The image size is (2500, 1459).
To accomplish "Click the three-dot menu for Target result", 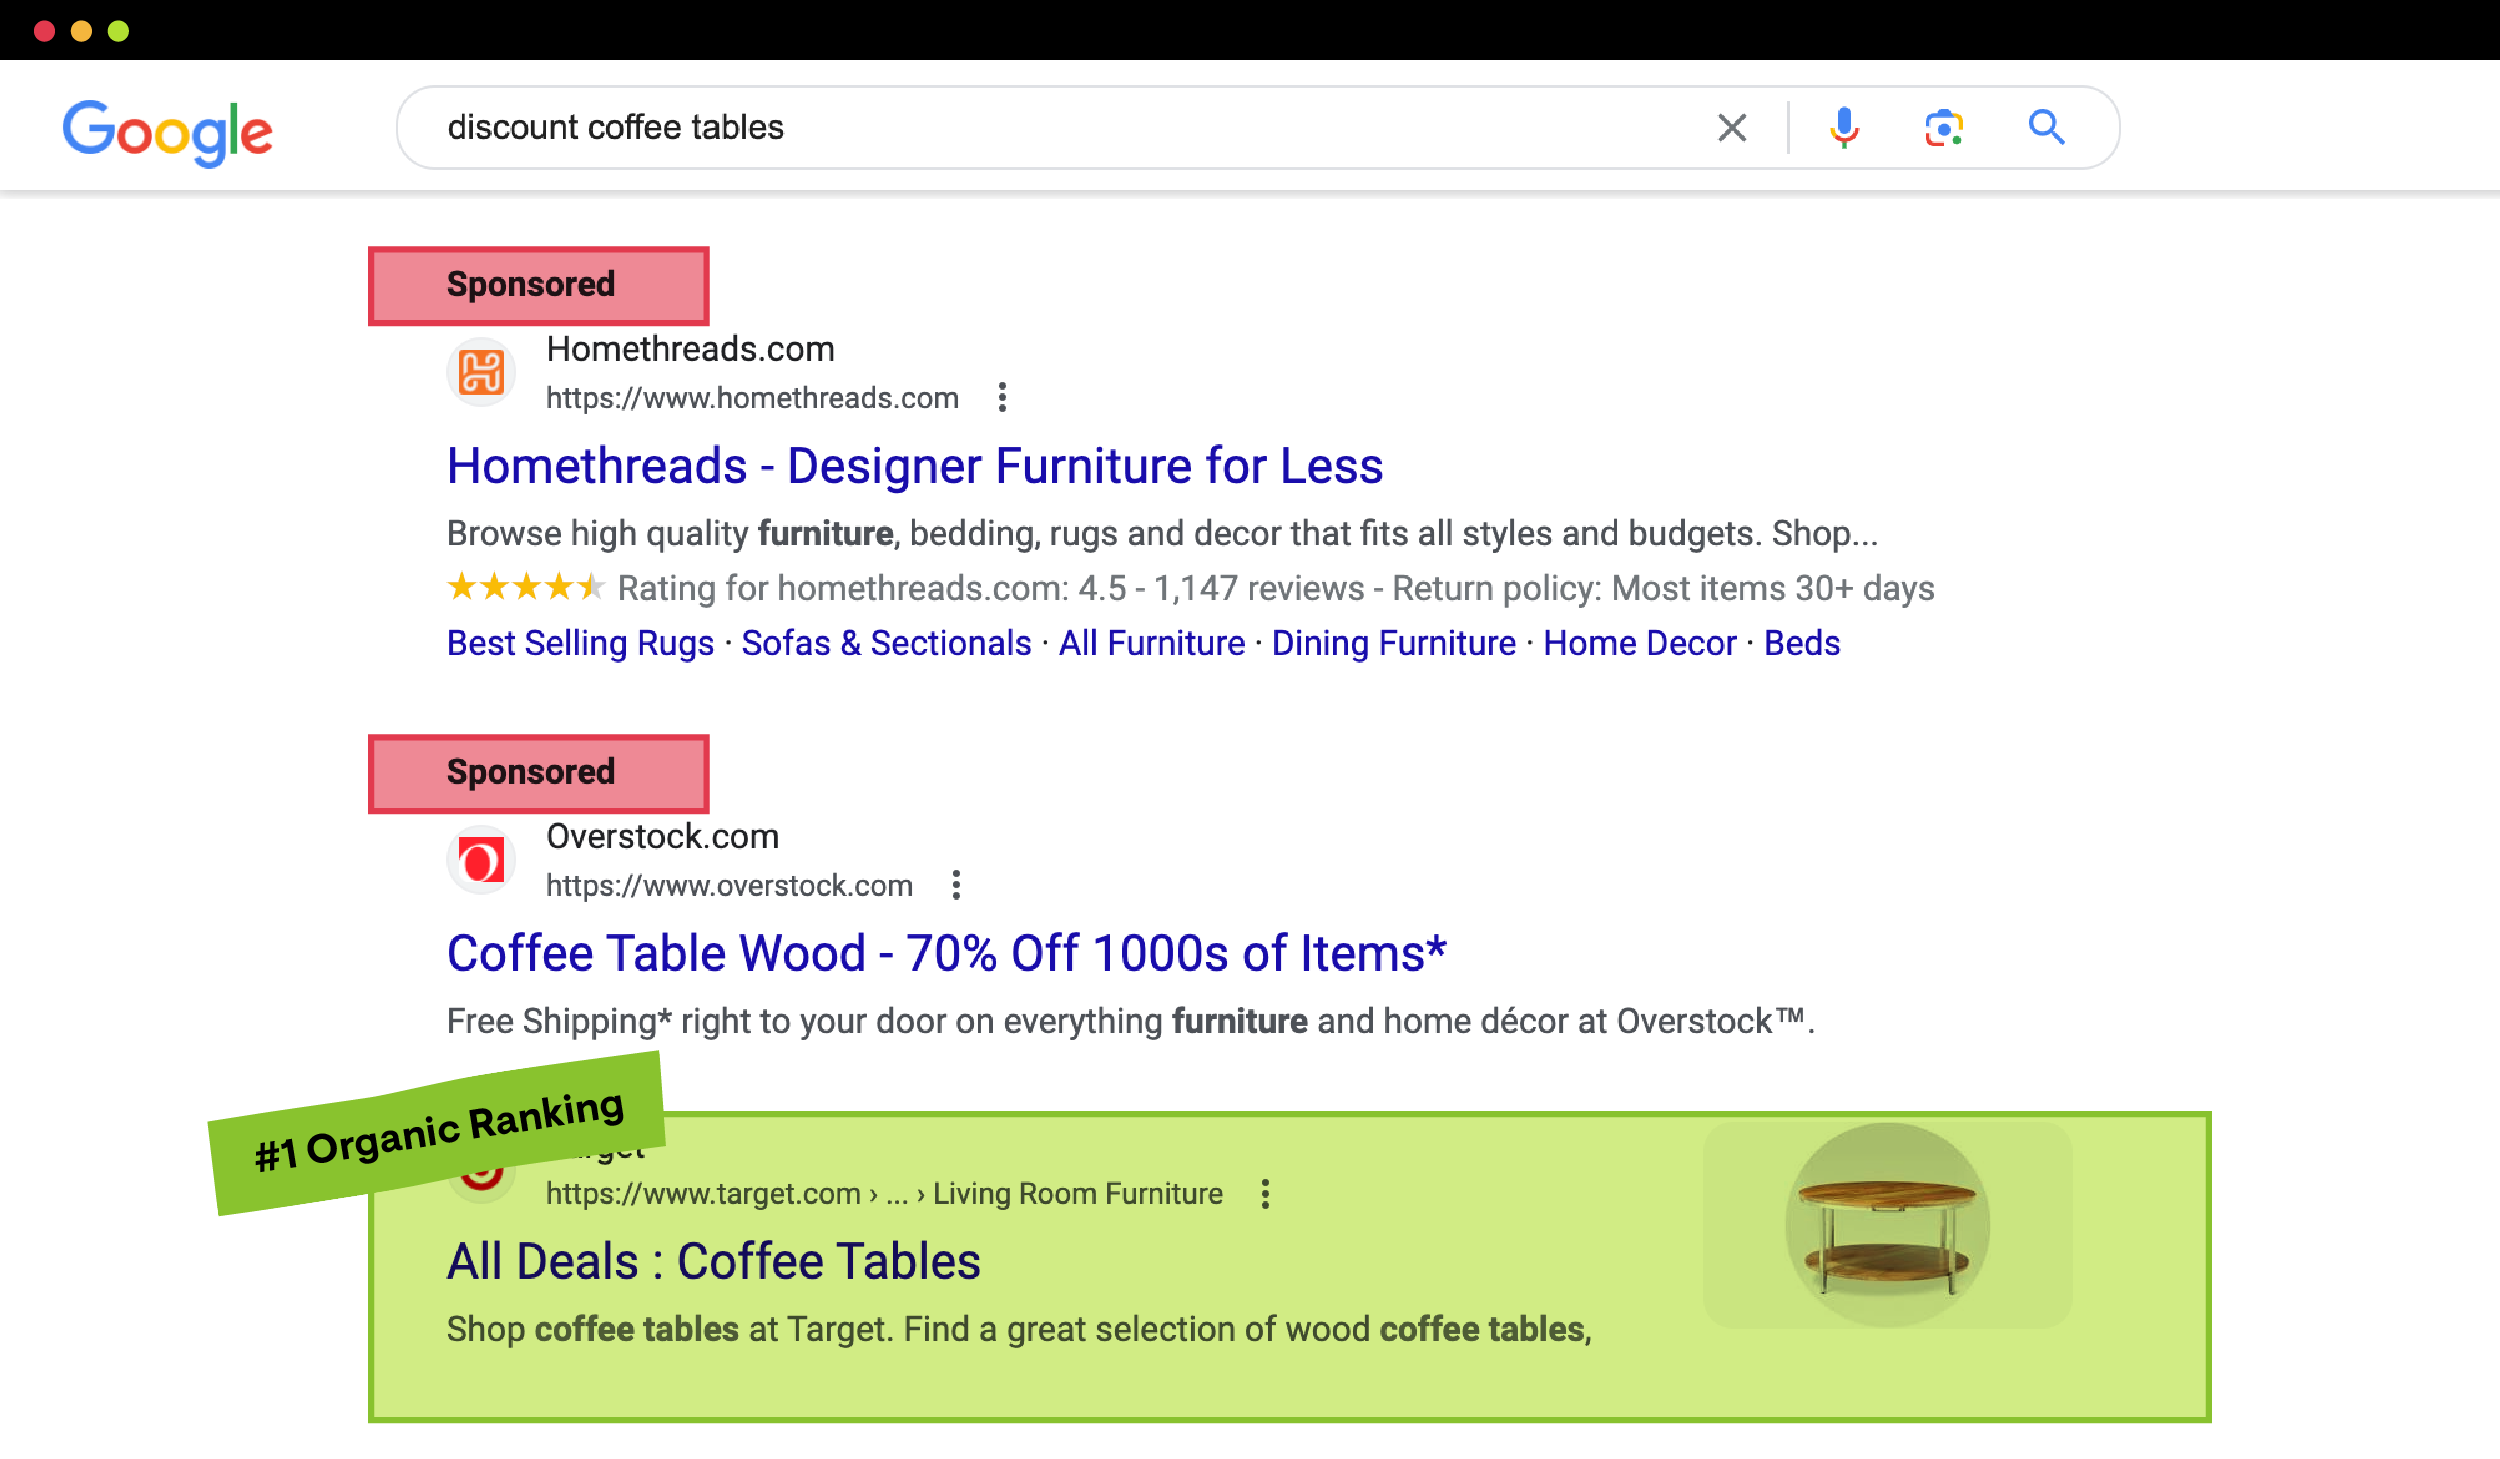I will (x=1266, y=1193).
